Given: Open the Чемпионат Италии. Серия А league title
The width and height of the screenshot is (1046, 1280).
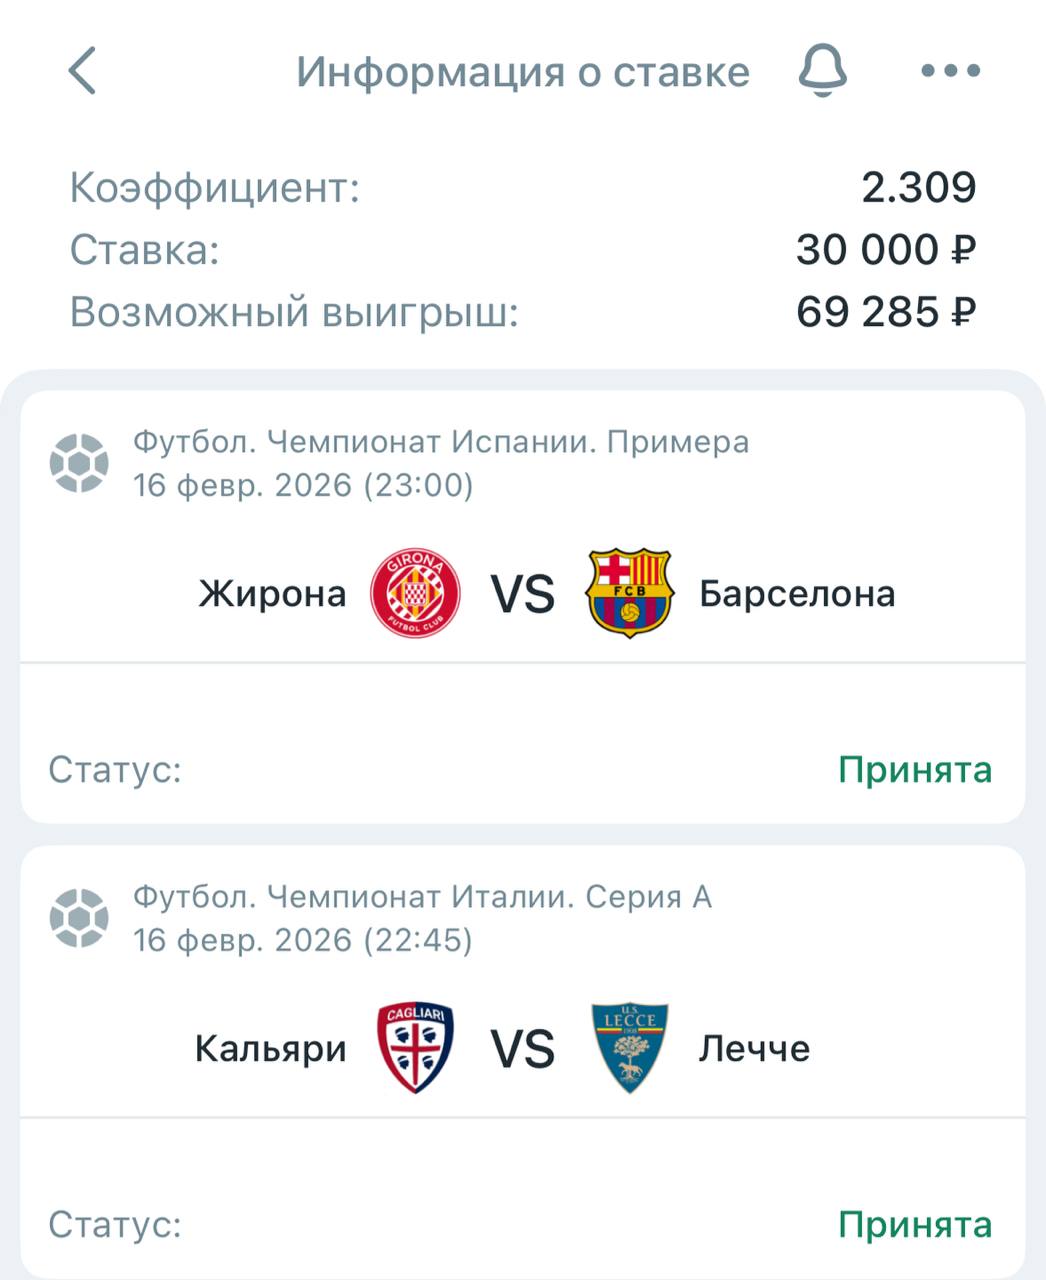Looking at the screenshot, I should (422, 897).
